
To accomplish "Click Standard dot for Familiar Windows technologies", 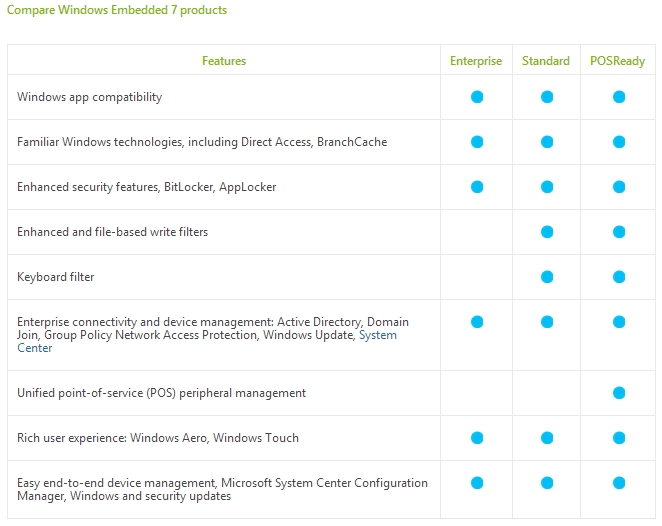I will (x=547, y=141).
